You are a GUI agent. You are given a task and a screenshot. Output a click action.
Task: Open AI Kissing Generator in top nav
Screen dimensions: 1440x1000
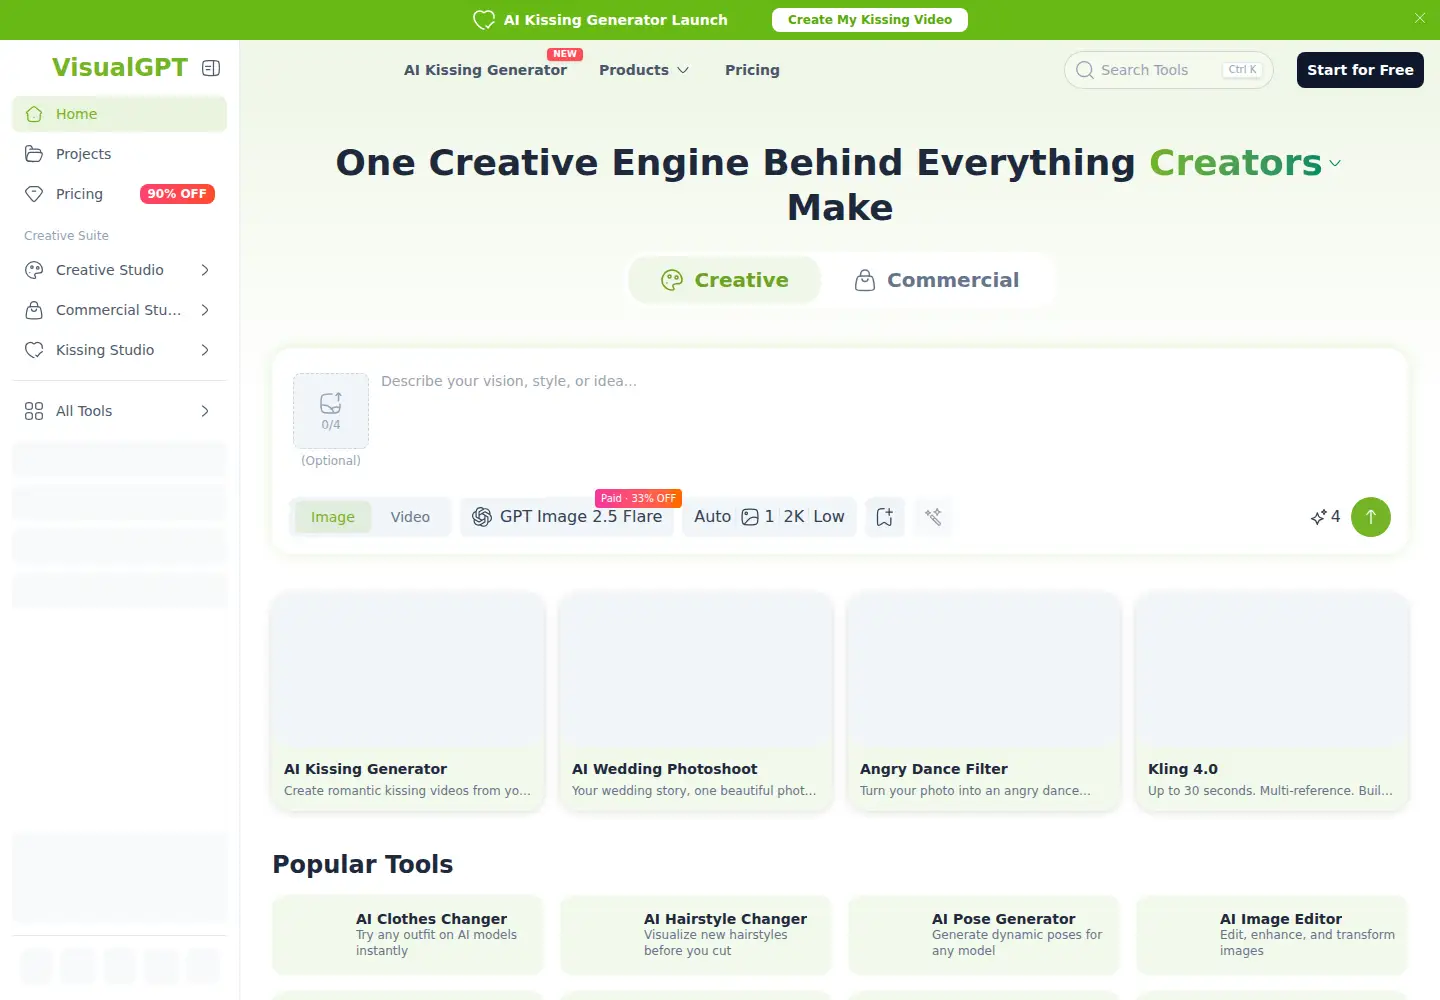[x=485, y=70]
